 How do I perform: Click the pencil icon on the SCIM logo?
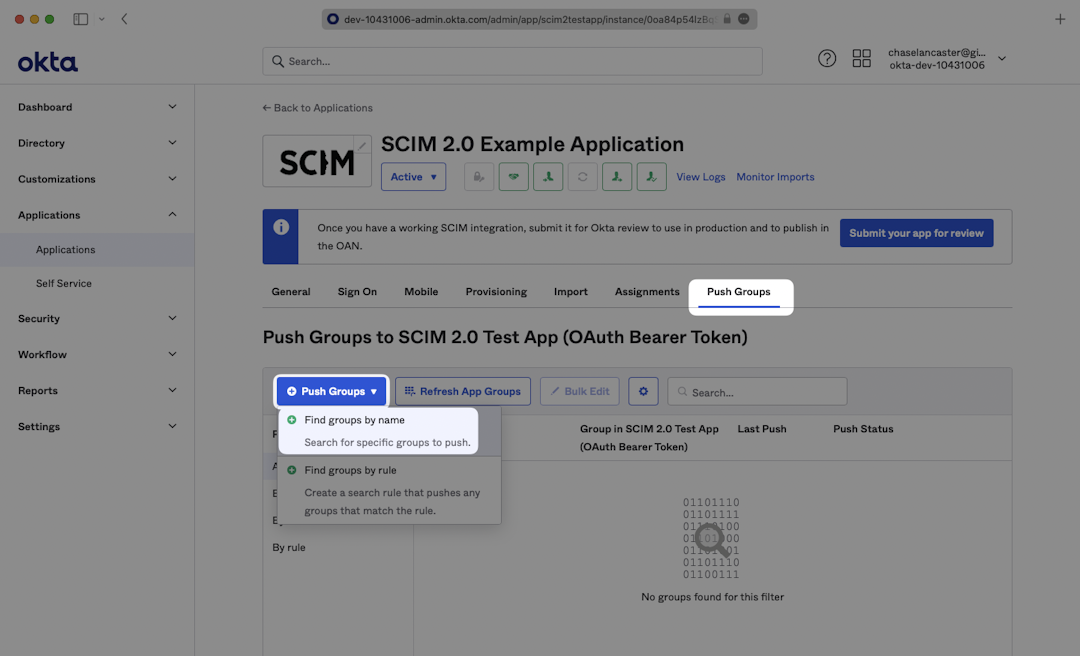click(x=362, y=146)
